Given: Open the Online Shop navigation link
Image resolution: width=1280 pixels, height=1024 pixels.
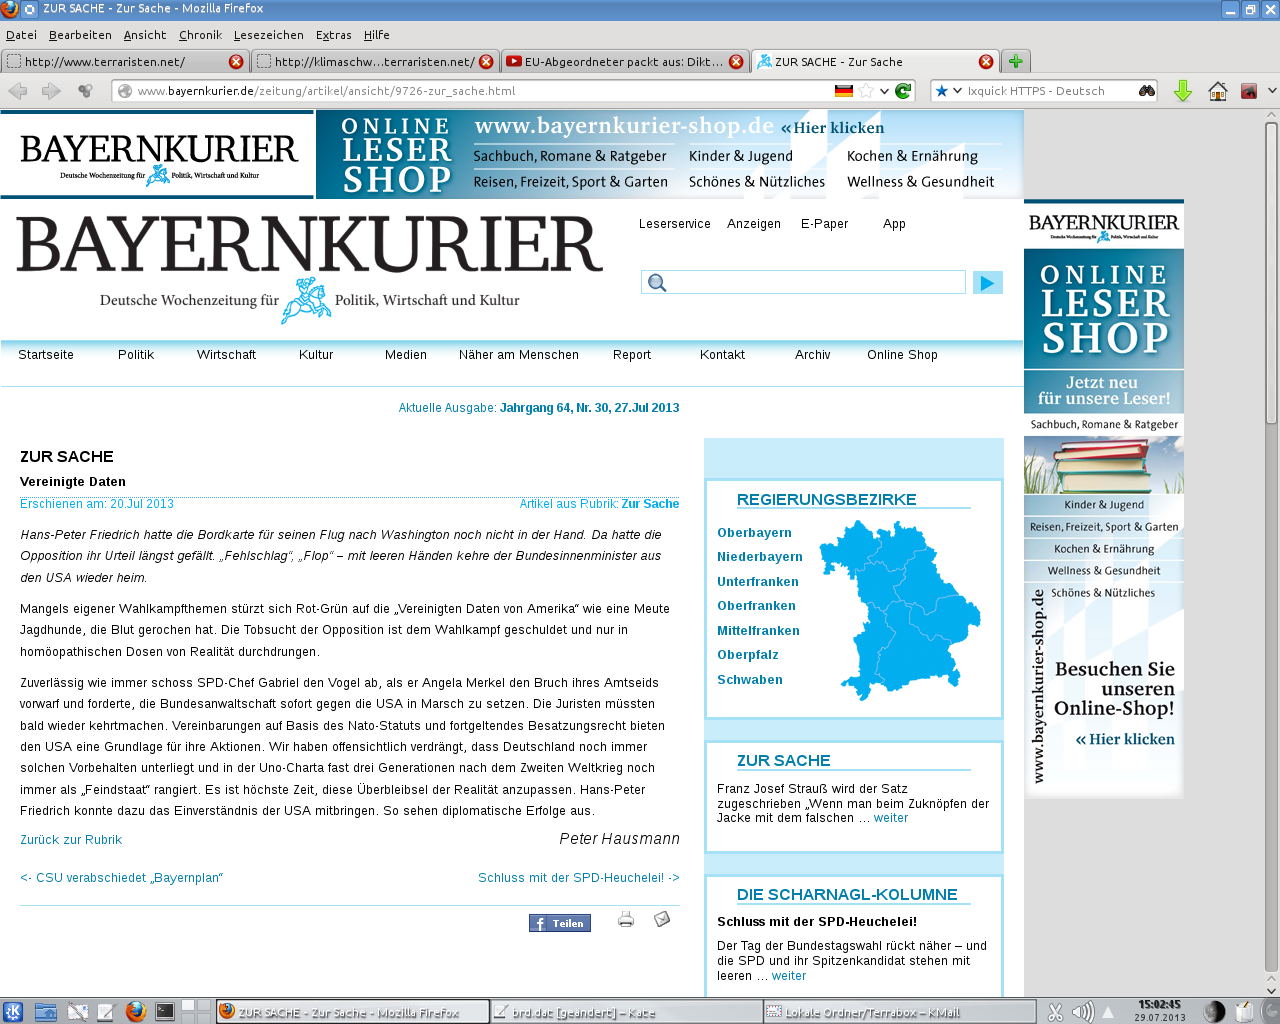Looking at the screenshot, I should pos(902,355).
